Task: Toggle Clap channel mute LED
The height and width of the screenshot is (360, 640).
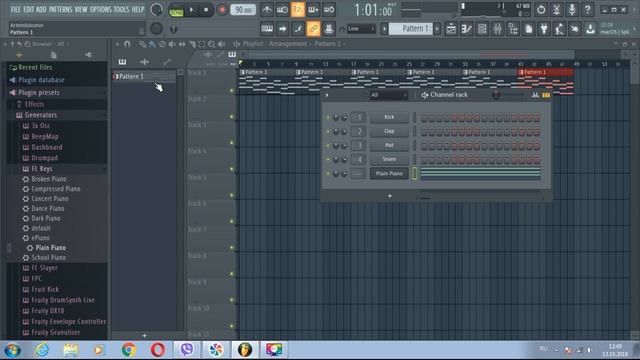Action: coord(328,131)
